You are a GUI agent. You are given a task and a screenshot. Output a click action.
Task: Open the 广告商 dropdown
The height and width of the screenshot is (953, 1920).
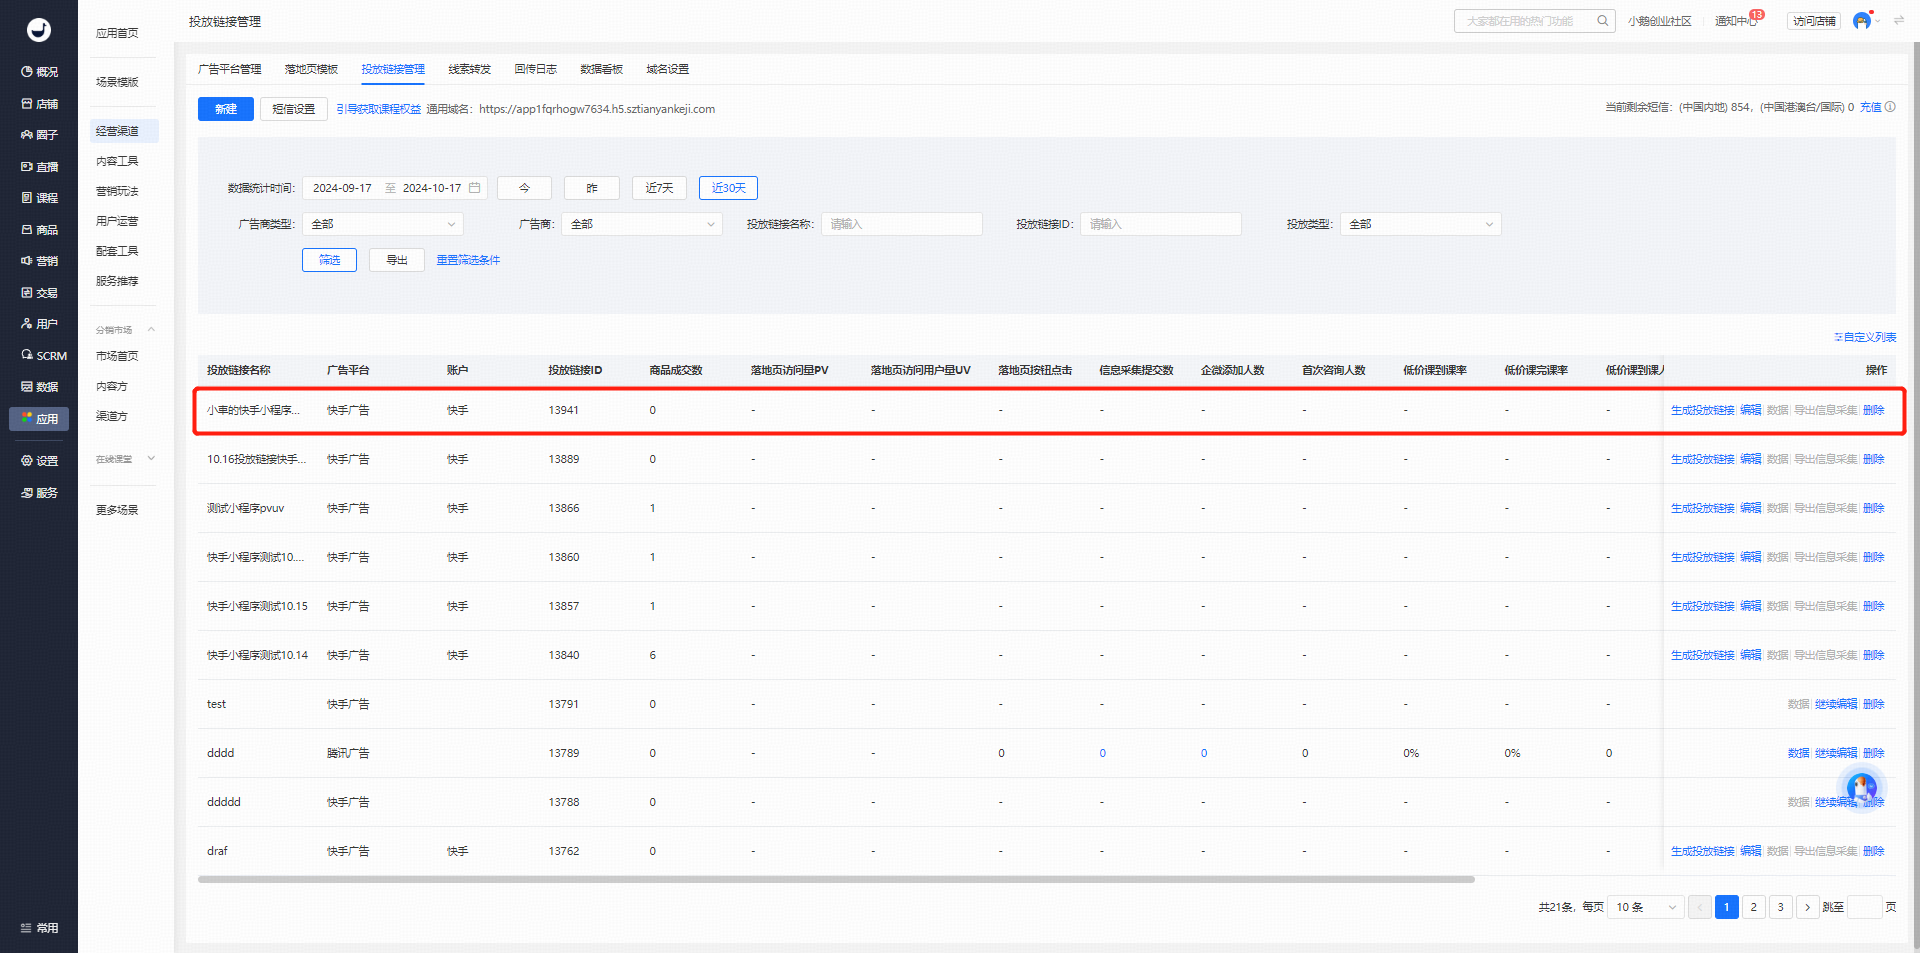tap(642, 224)
